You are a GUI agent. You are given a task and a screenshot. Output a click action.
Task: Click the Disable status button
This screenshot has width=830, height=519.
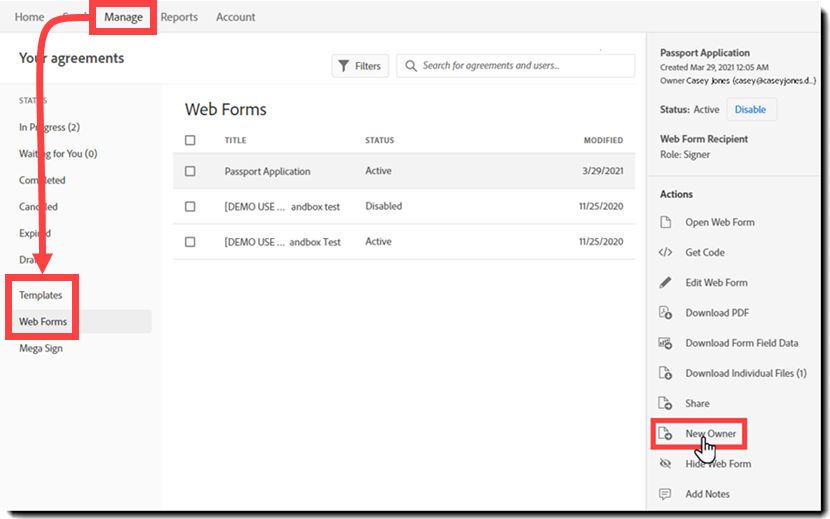point(751,110)
